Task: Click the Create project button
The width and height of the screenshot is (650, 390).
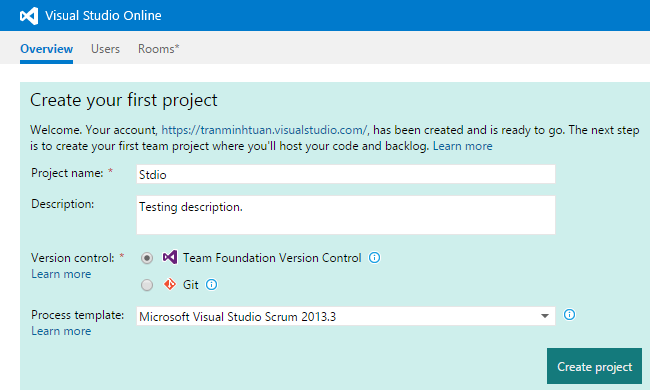Action: pos(594,366)
